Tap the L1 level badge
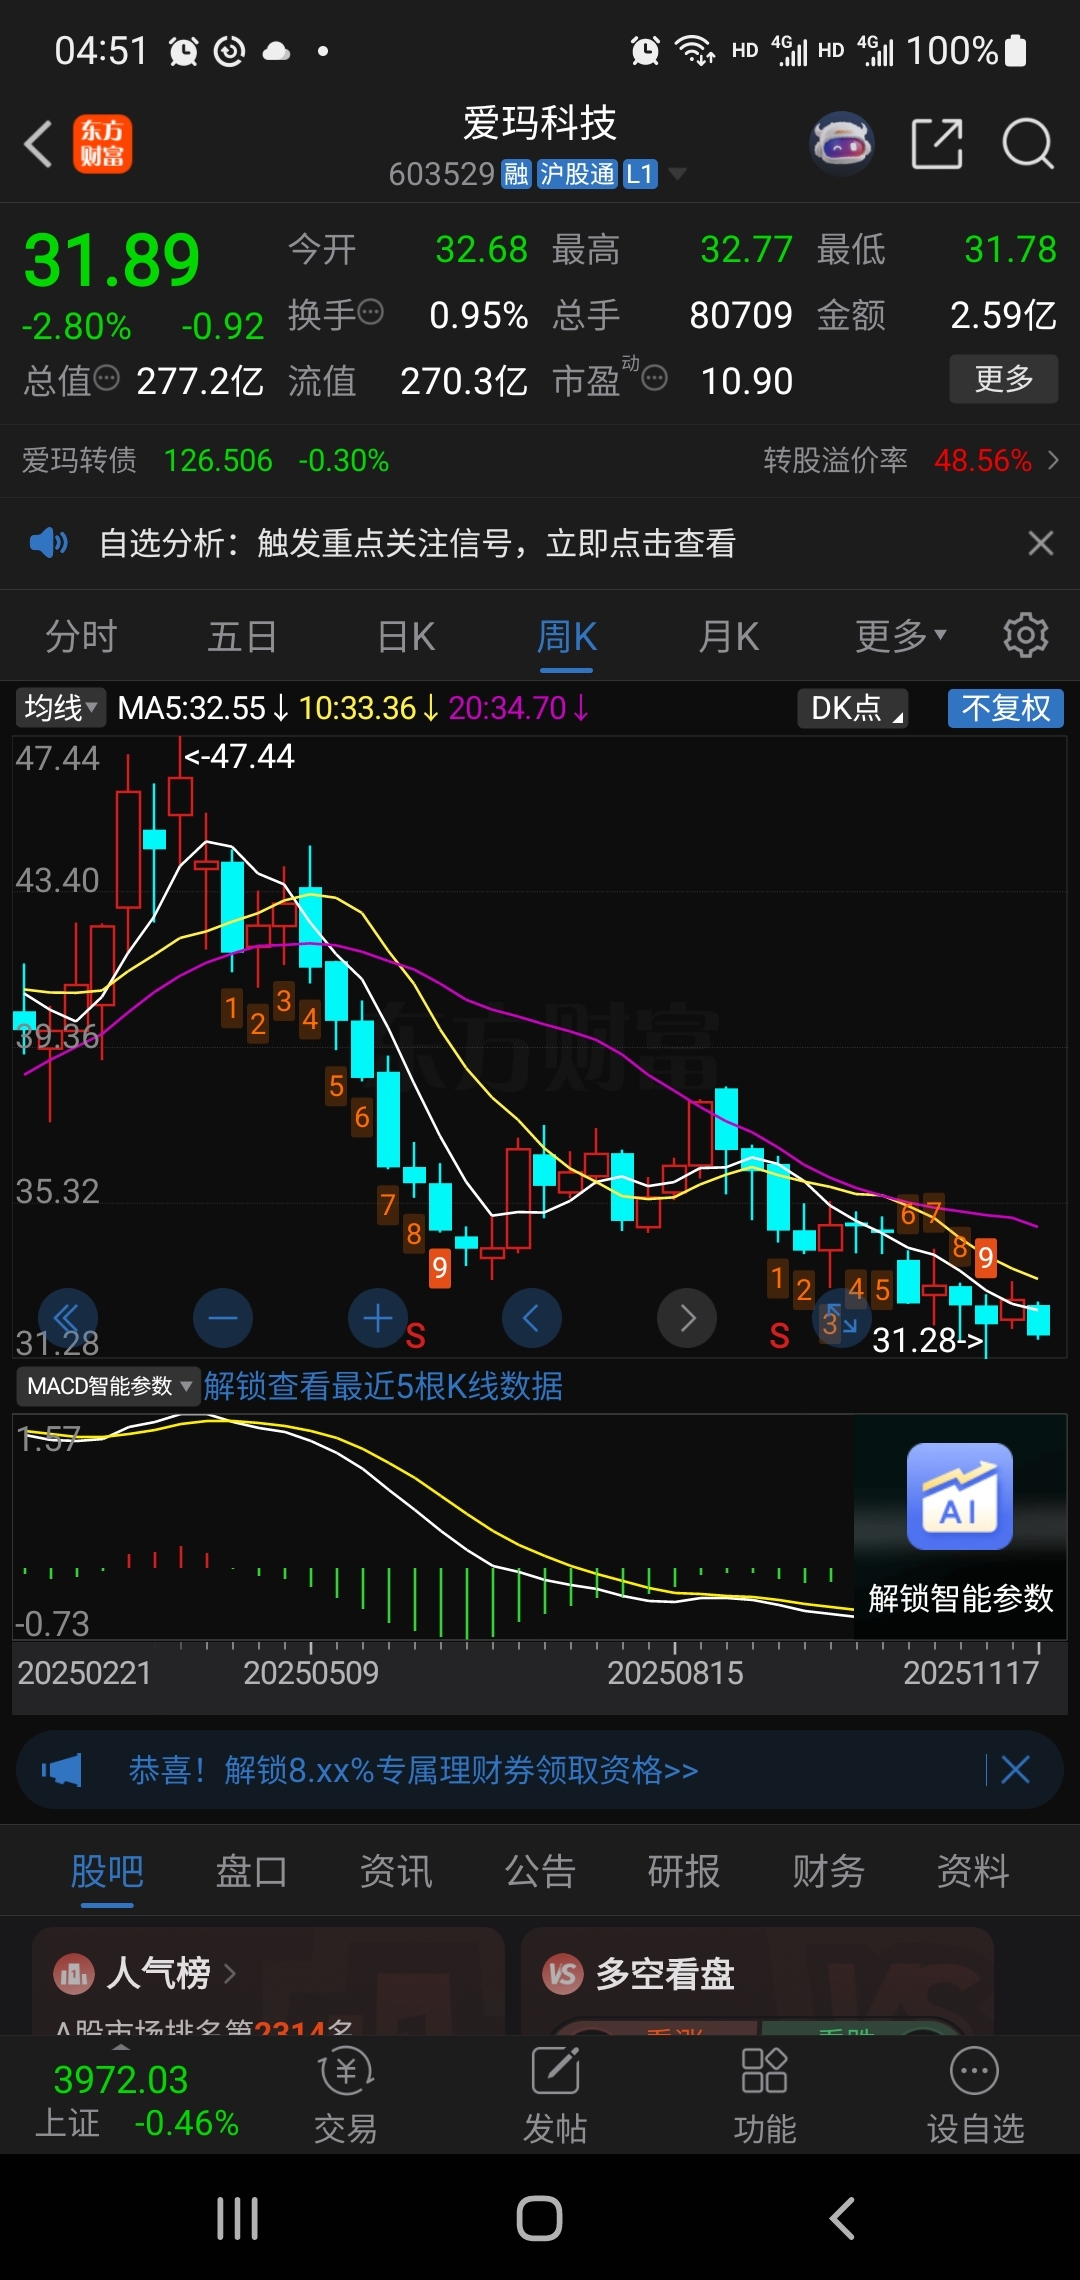The image size is (1080, 2280). [639, 174]
